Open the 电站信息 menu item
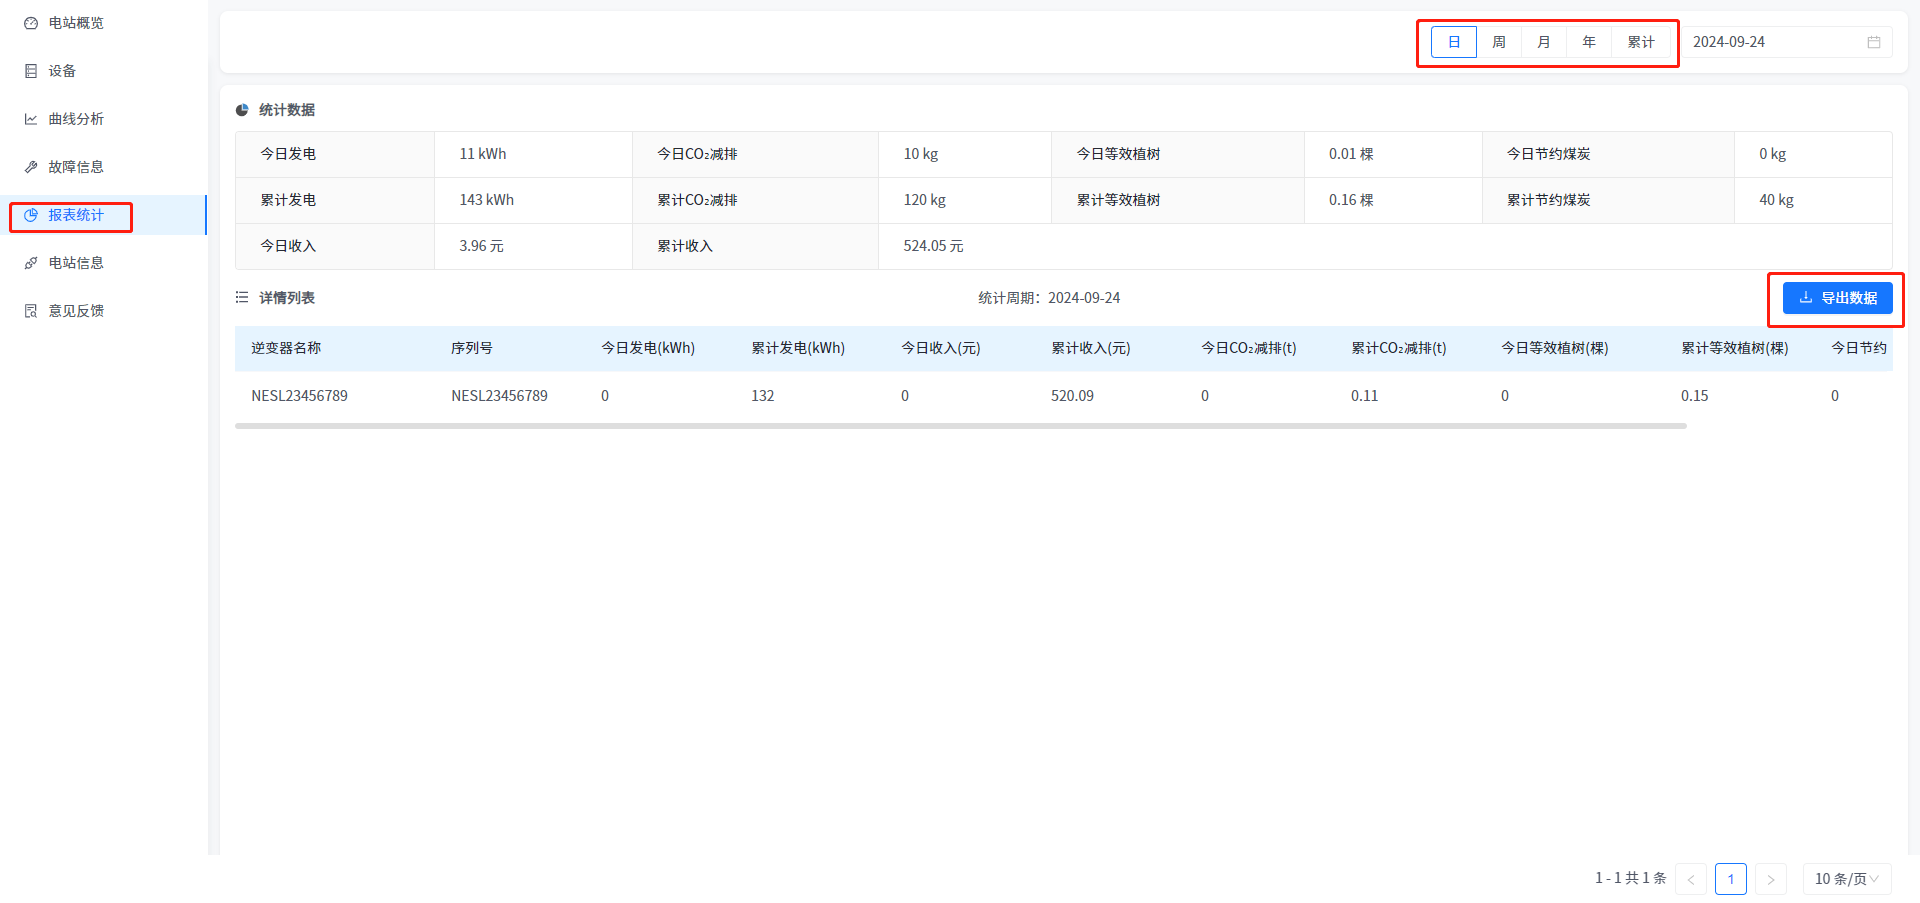This screenshot has height=903, width=1920. point(76,263)
